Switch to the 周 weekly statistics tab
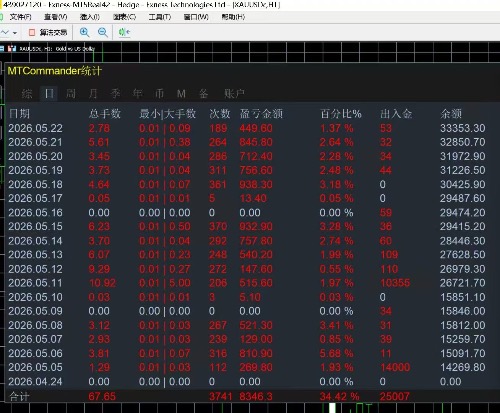 [x=71, y=94]
